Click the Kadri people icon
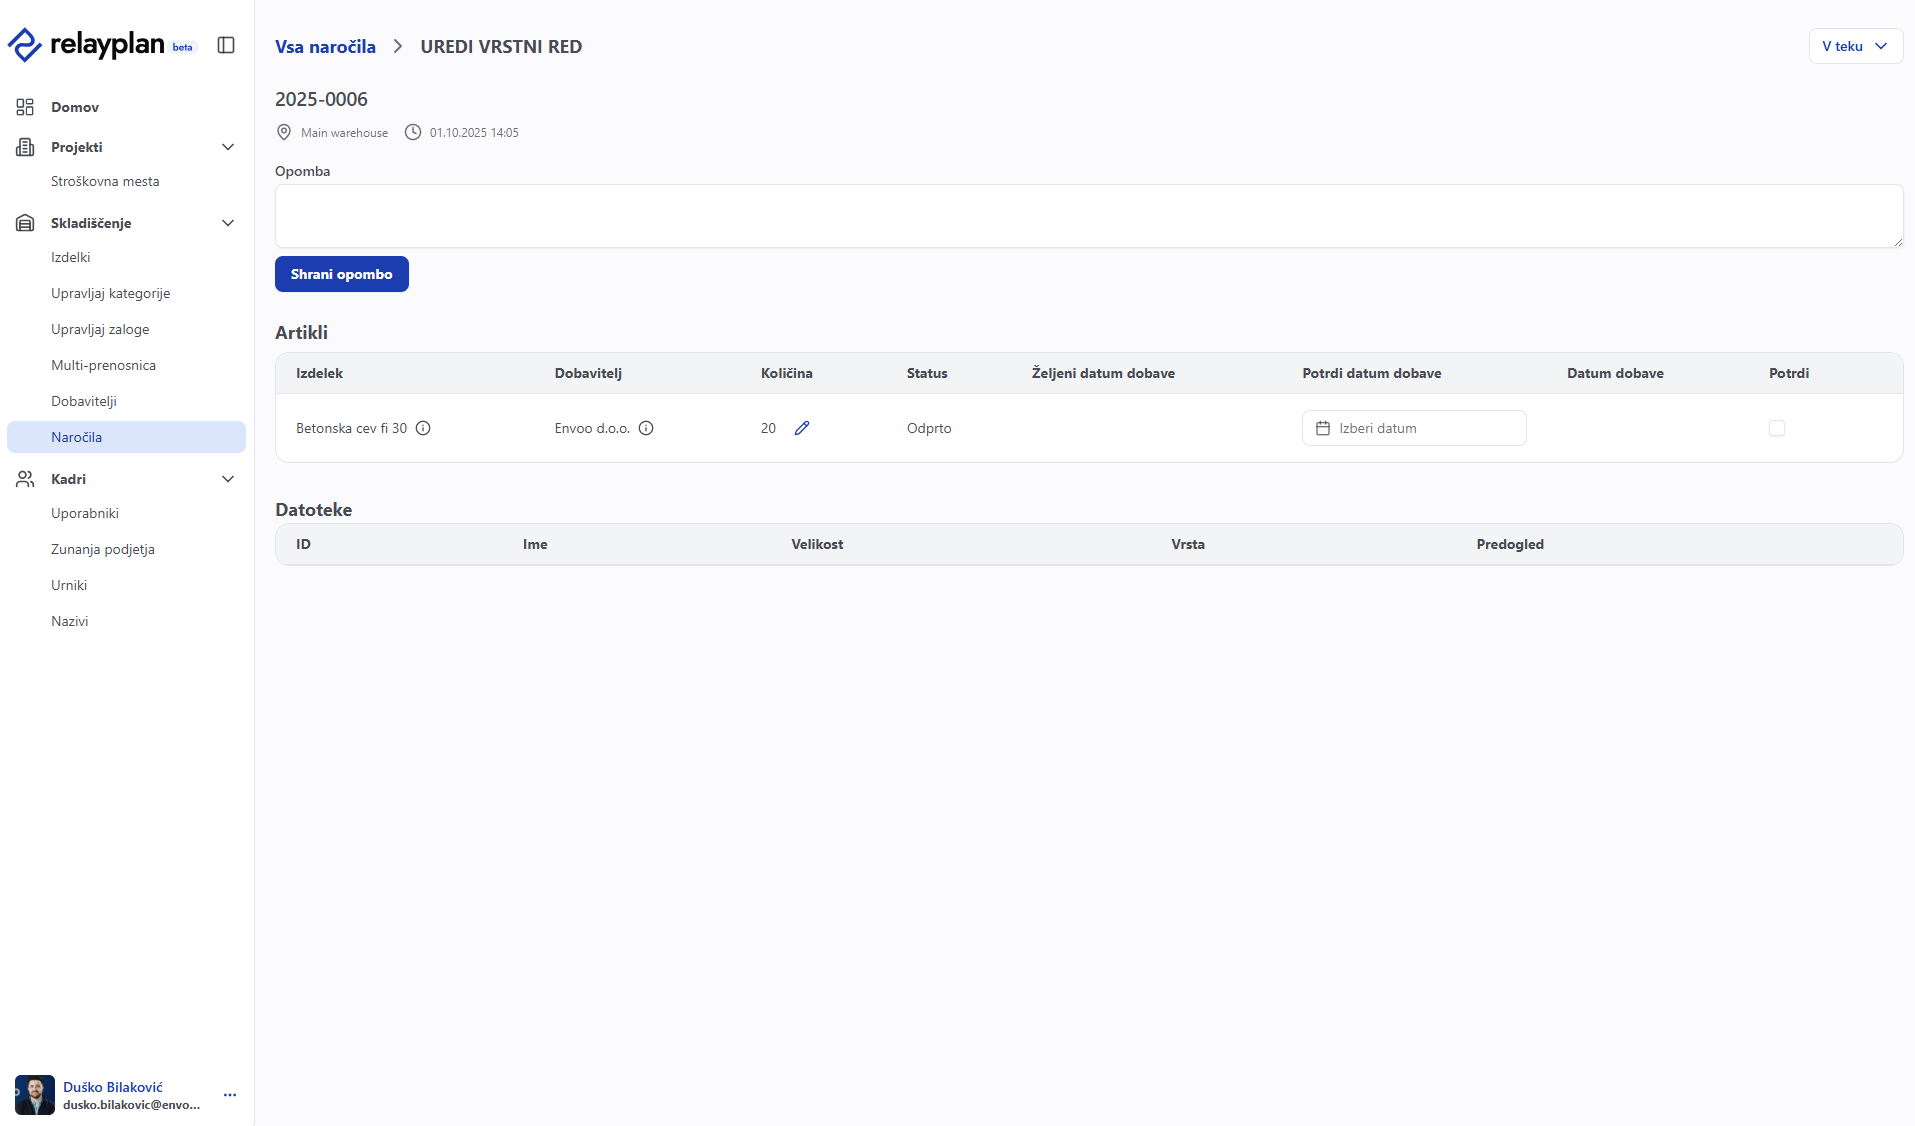The width and height of the screenshot is (1915, 1126). pyautogui.click(x=25, y=479)
